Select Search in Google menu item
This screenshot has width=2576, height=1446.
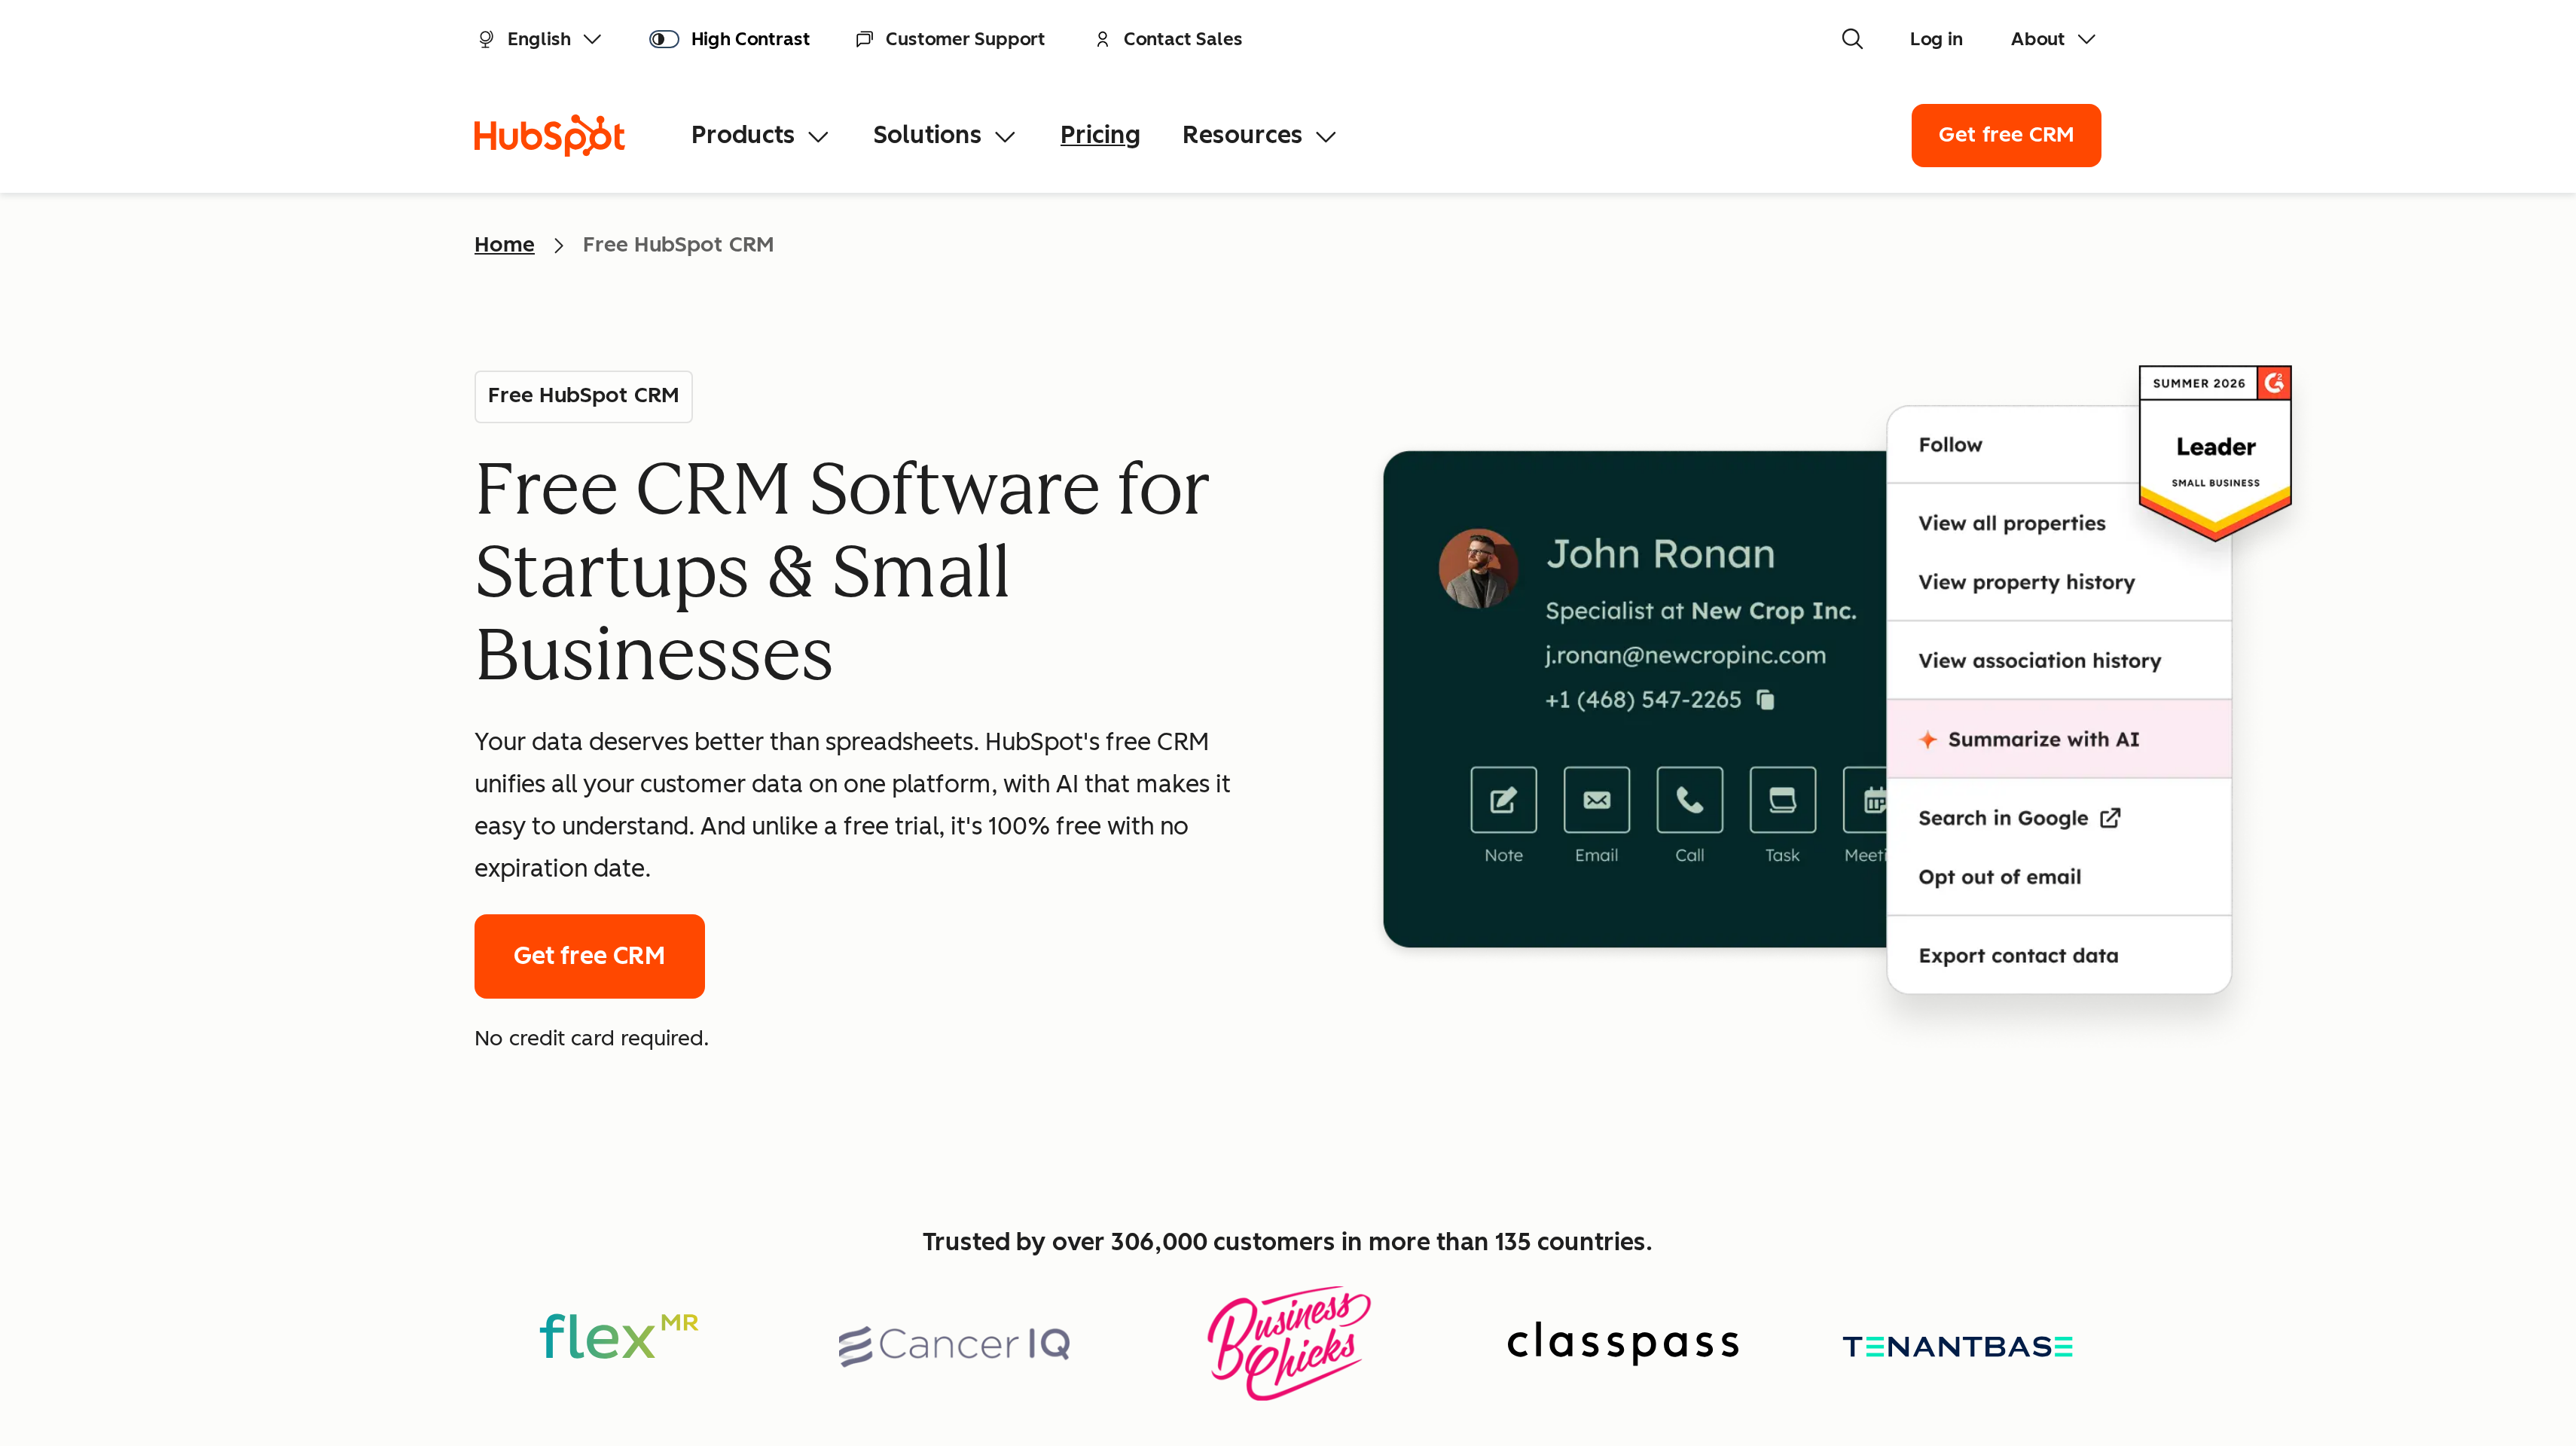tap(2019, 818)
